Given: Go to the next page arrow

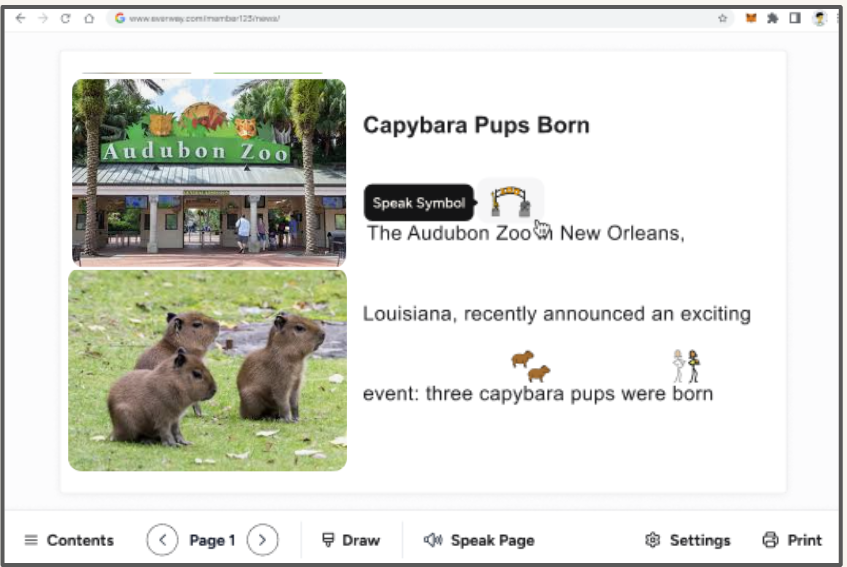Looking at the screenshot, I should coord(263,539).
